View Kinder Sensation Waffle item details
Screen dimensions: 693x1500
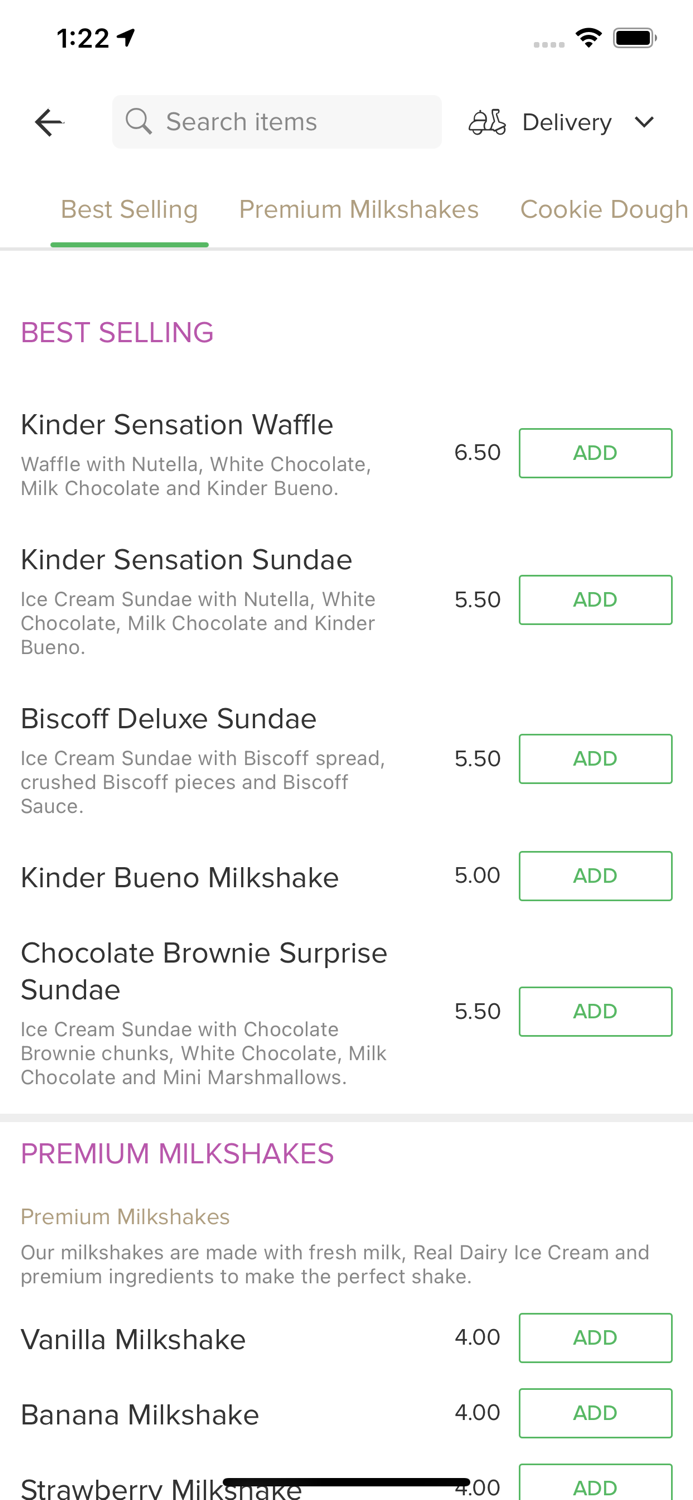pos(177,424)
